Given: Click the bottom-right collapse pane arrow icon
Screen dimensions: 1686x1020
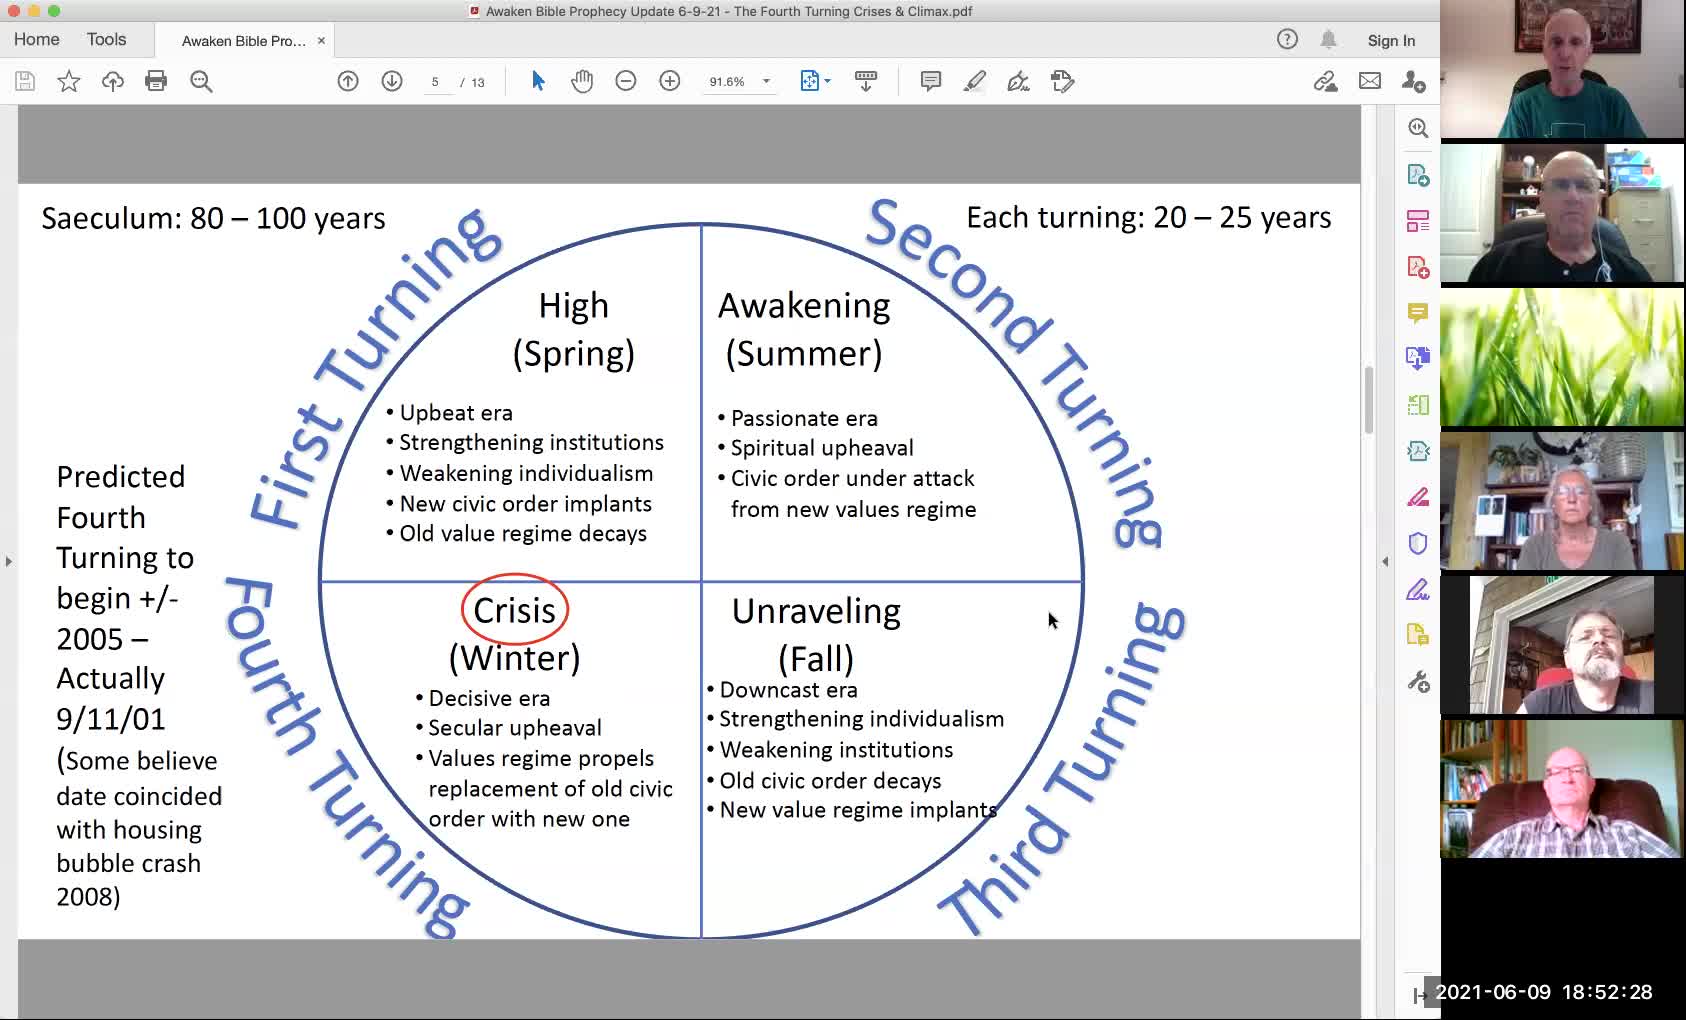Looking at the screenshot, I should tap(1420, 995).
